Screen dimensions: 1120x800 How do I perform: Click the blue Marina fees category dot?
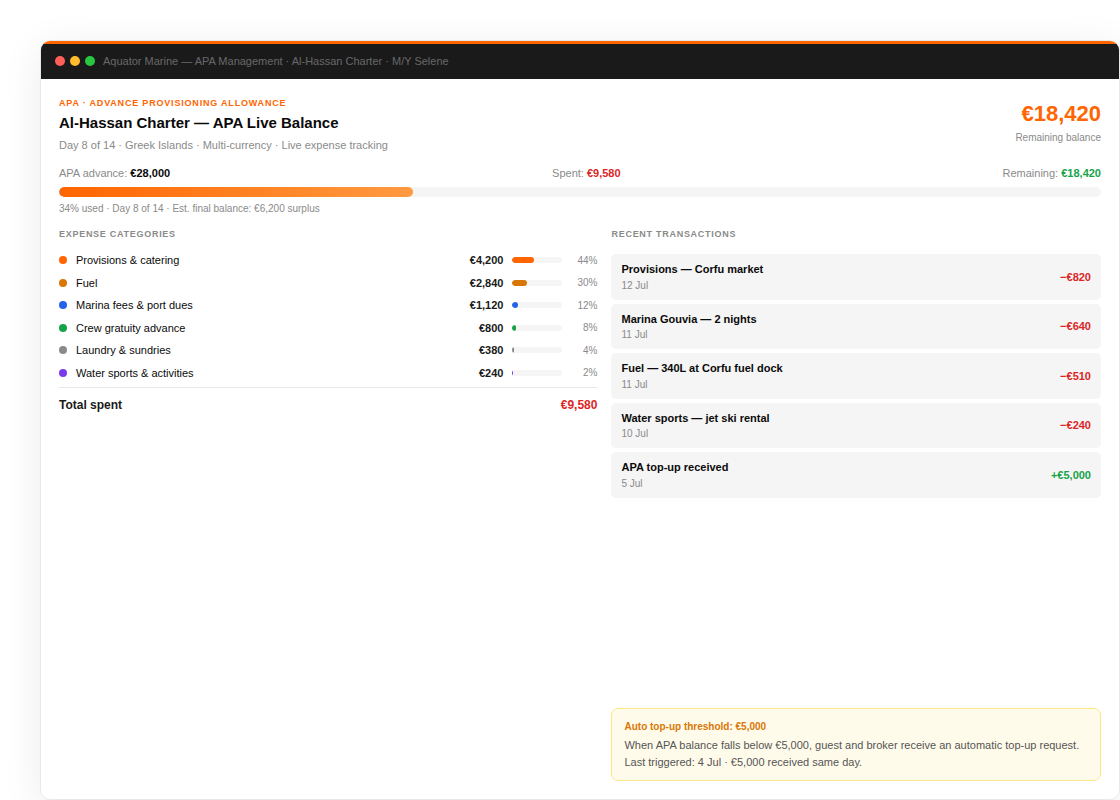pos(63,305)
